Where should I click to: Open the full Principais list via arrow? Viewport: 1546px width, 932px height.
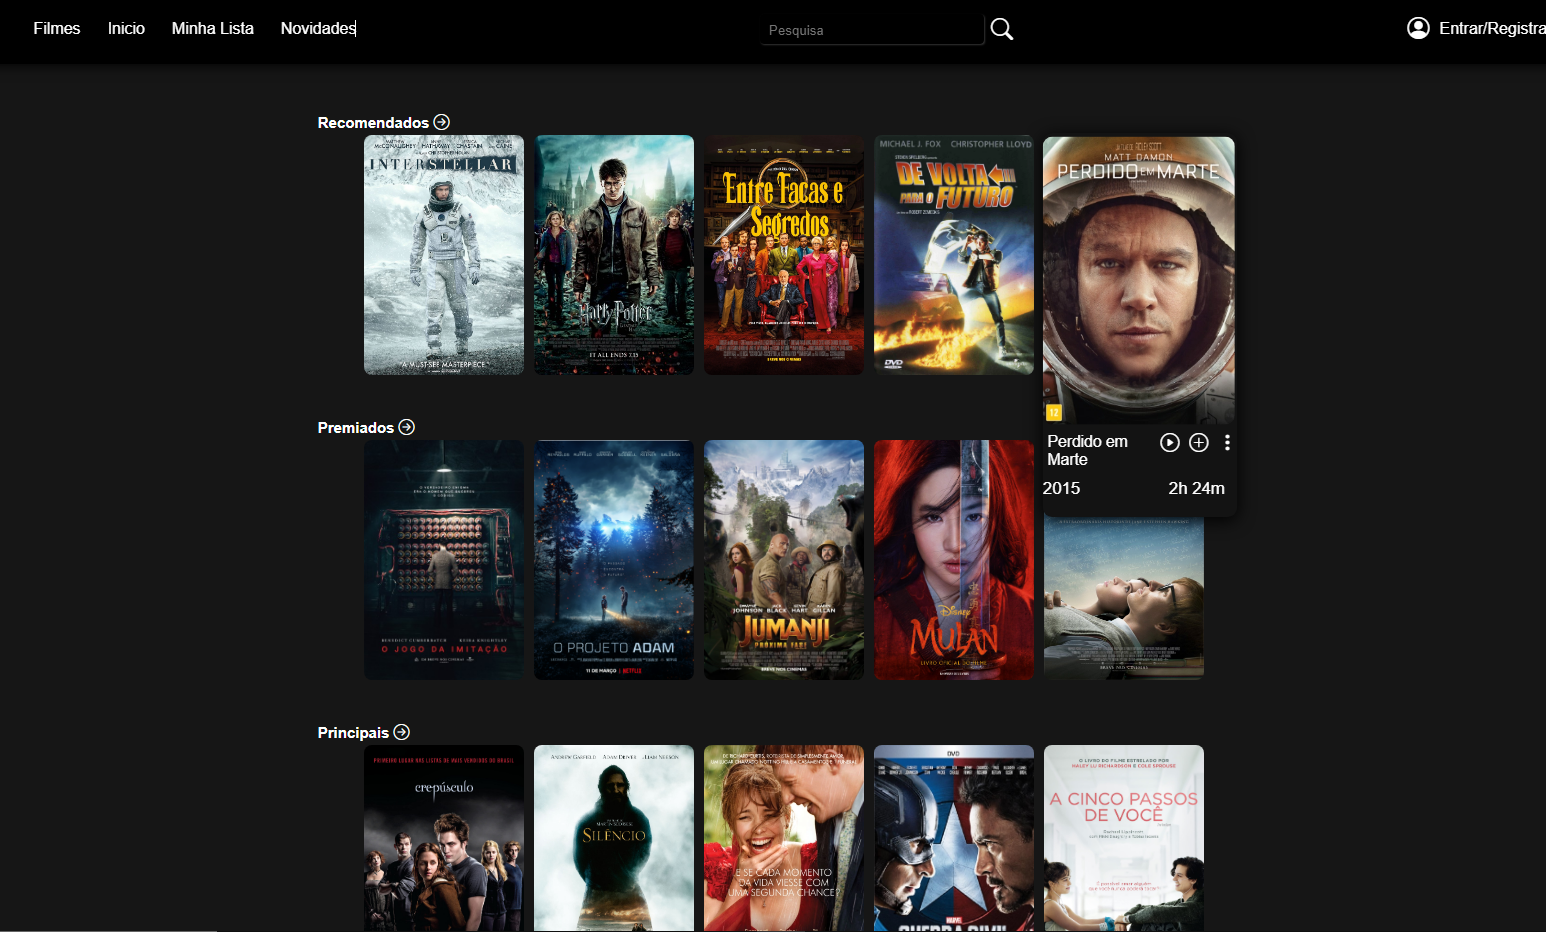(x=401, y=731)
